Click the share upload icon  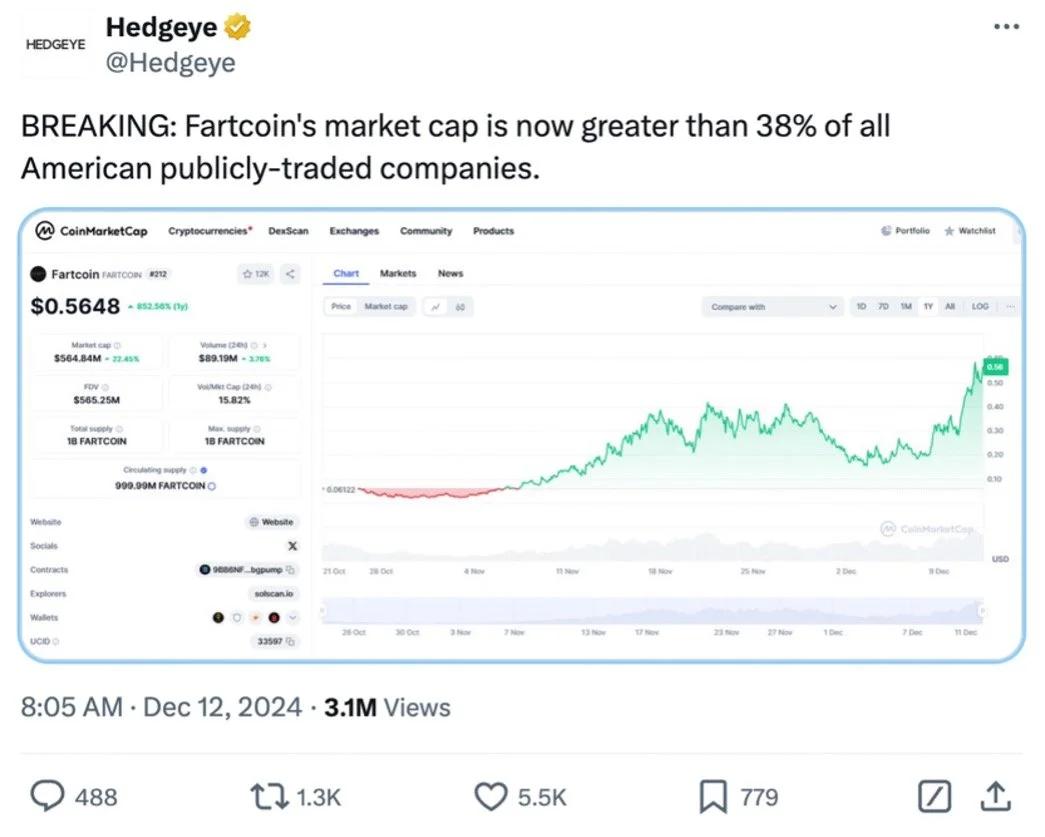pyautogui.click(x=994, y=796)
